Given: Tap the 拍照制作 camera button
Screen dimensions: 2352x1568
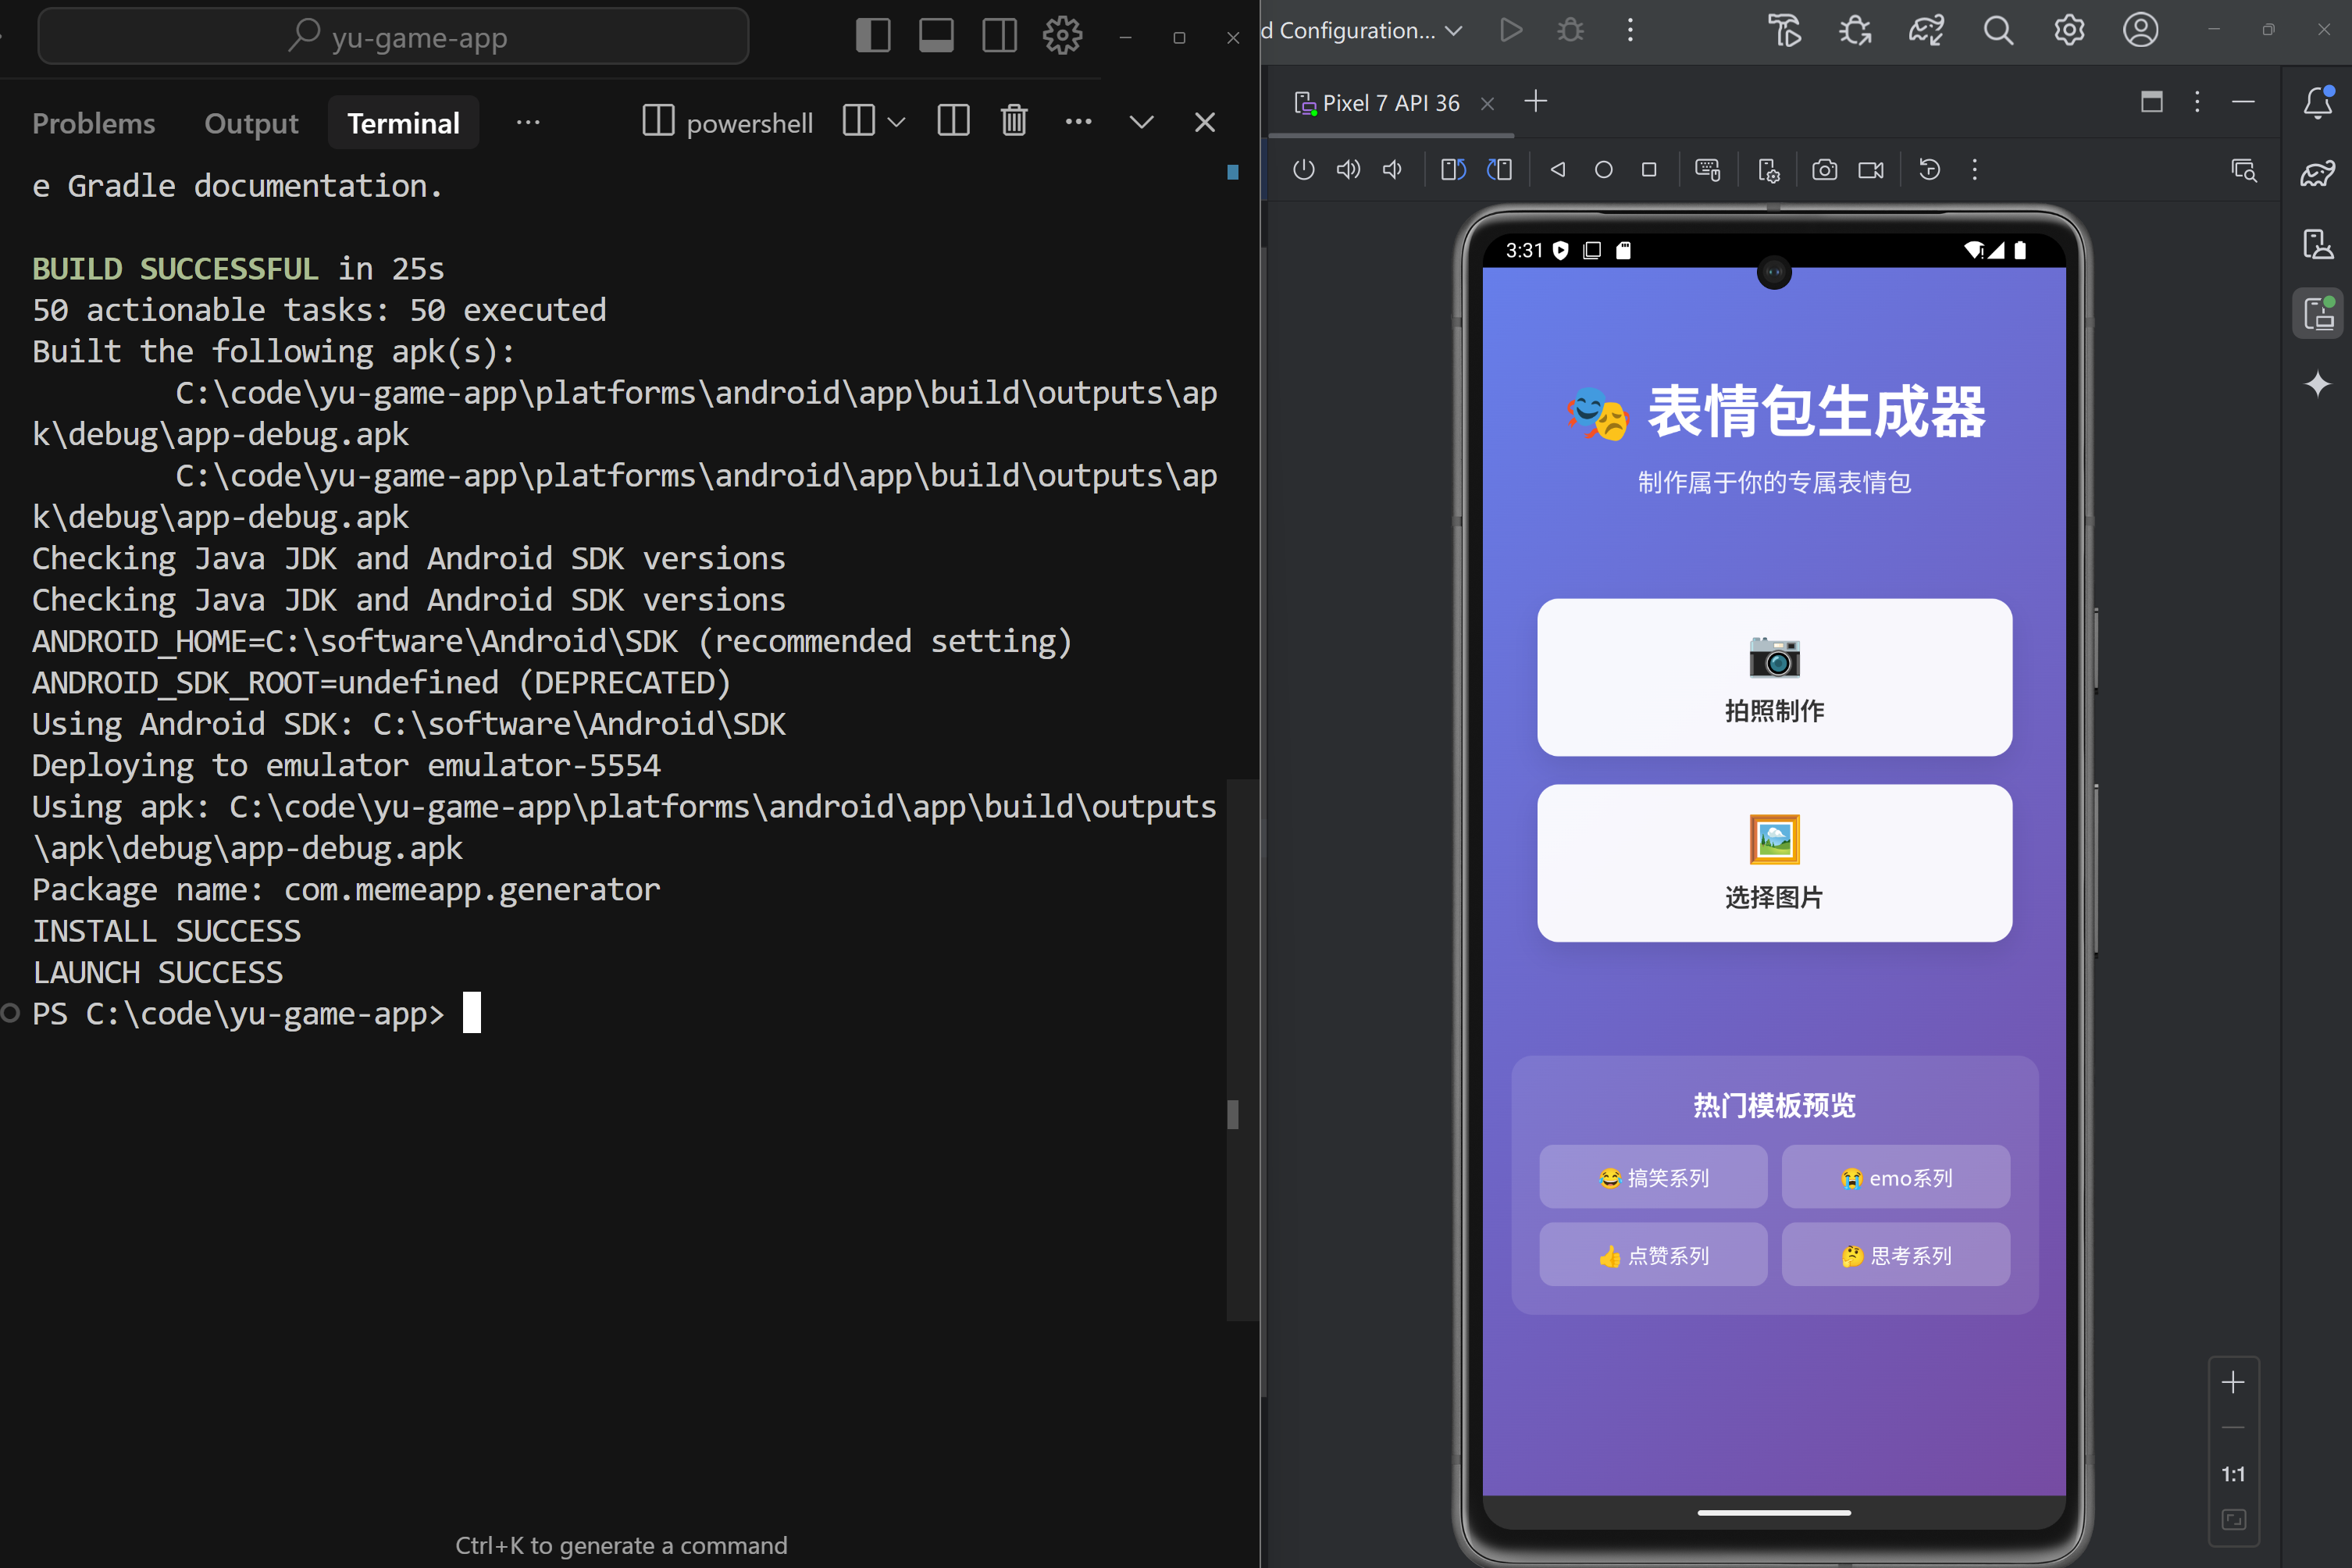Looking at the screenshot, I should tap(1774, 677).
